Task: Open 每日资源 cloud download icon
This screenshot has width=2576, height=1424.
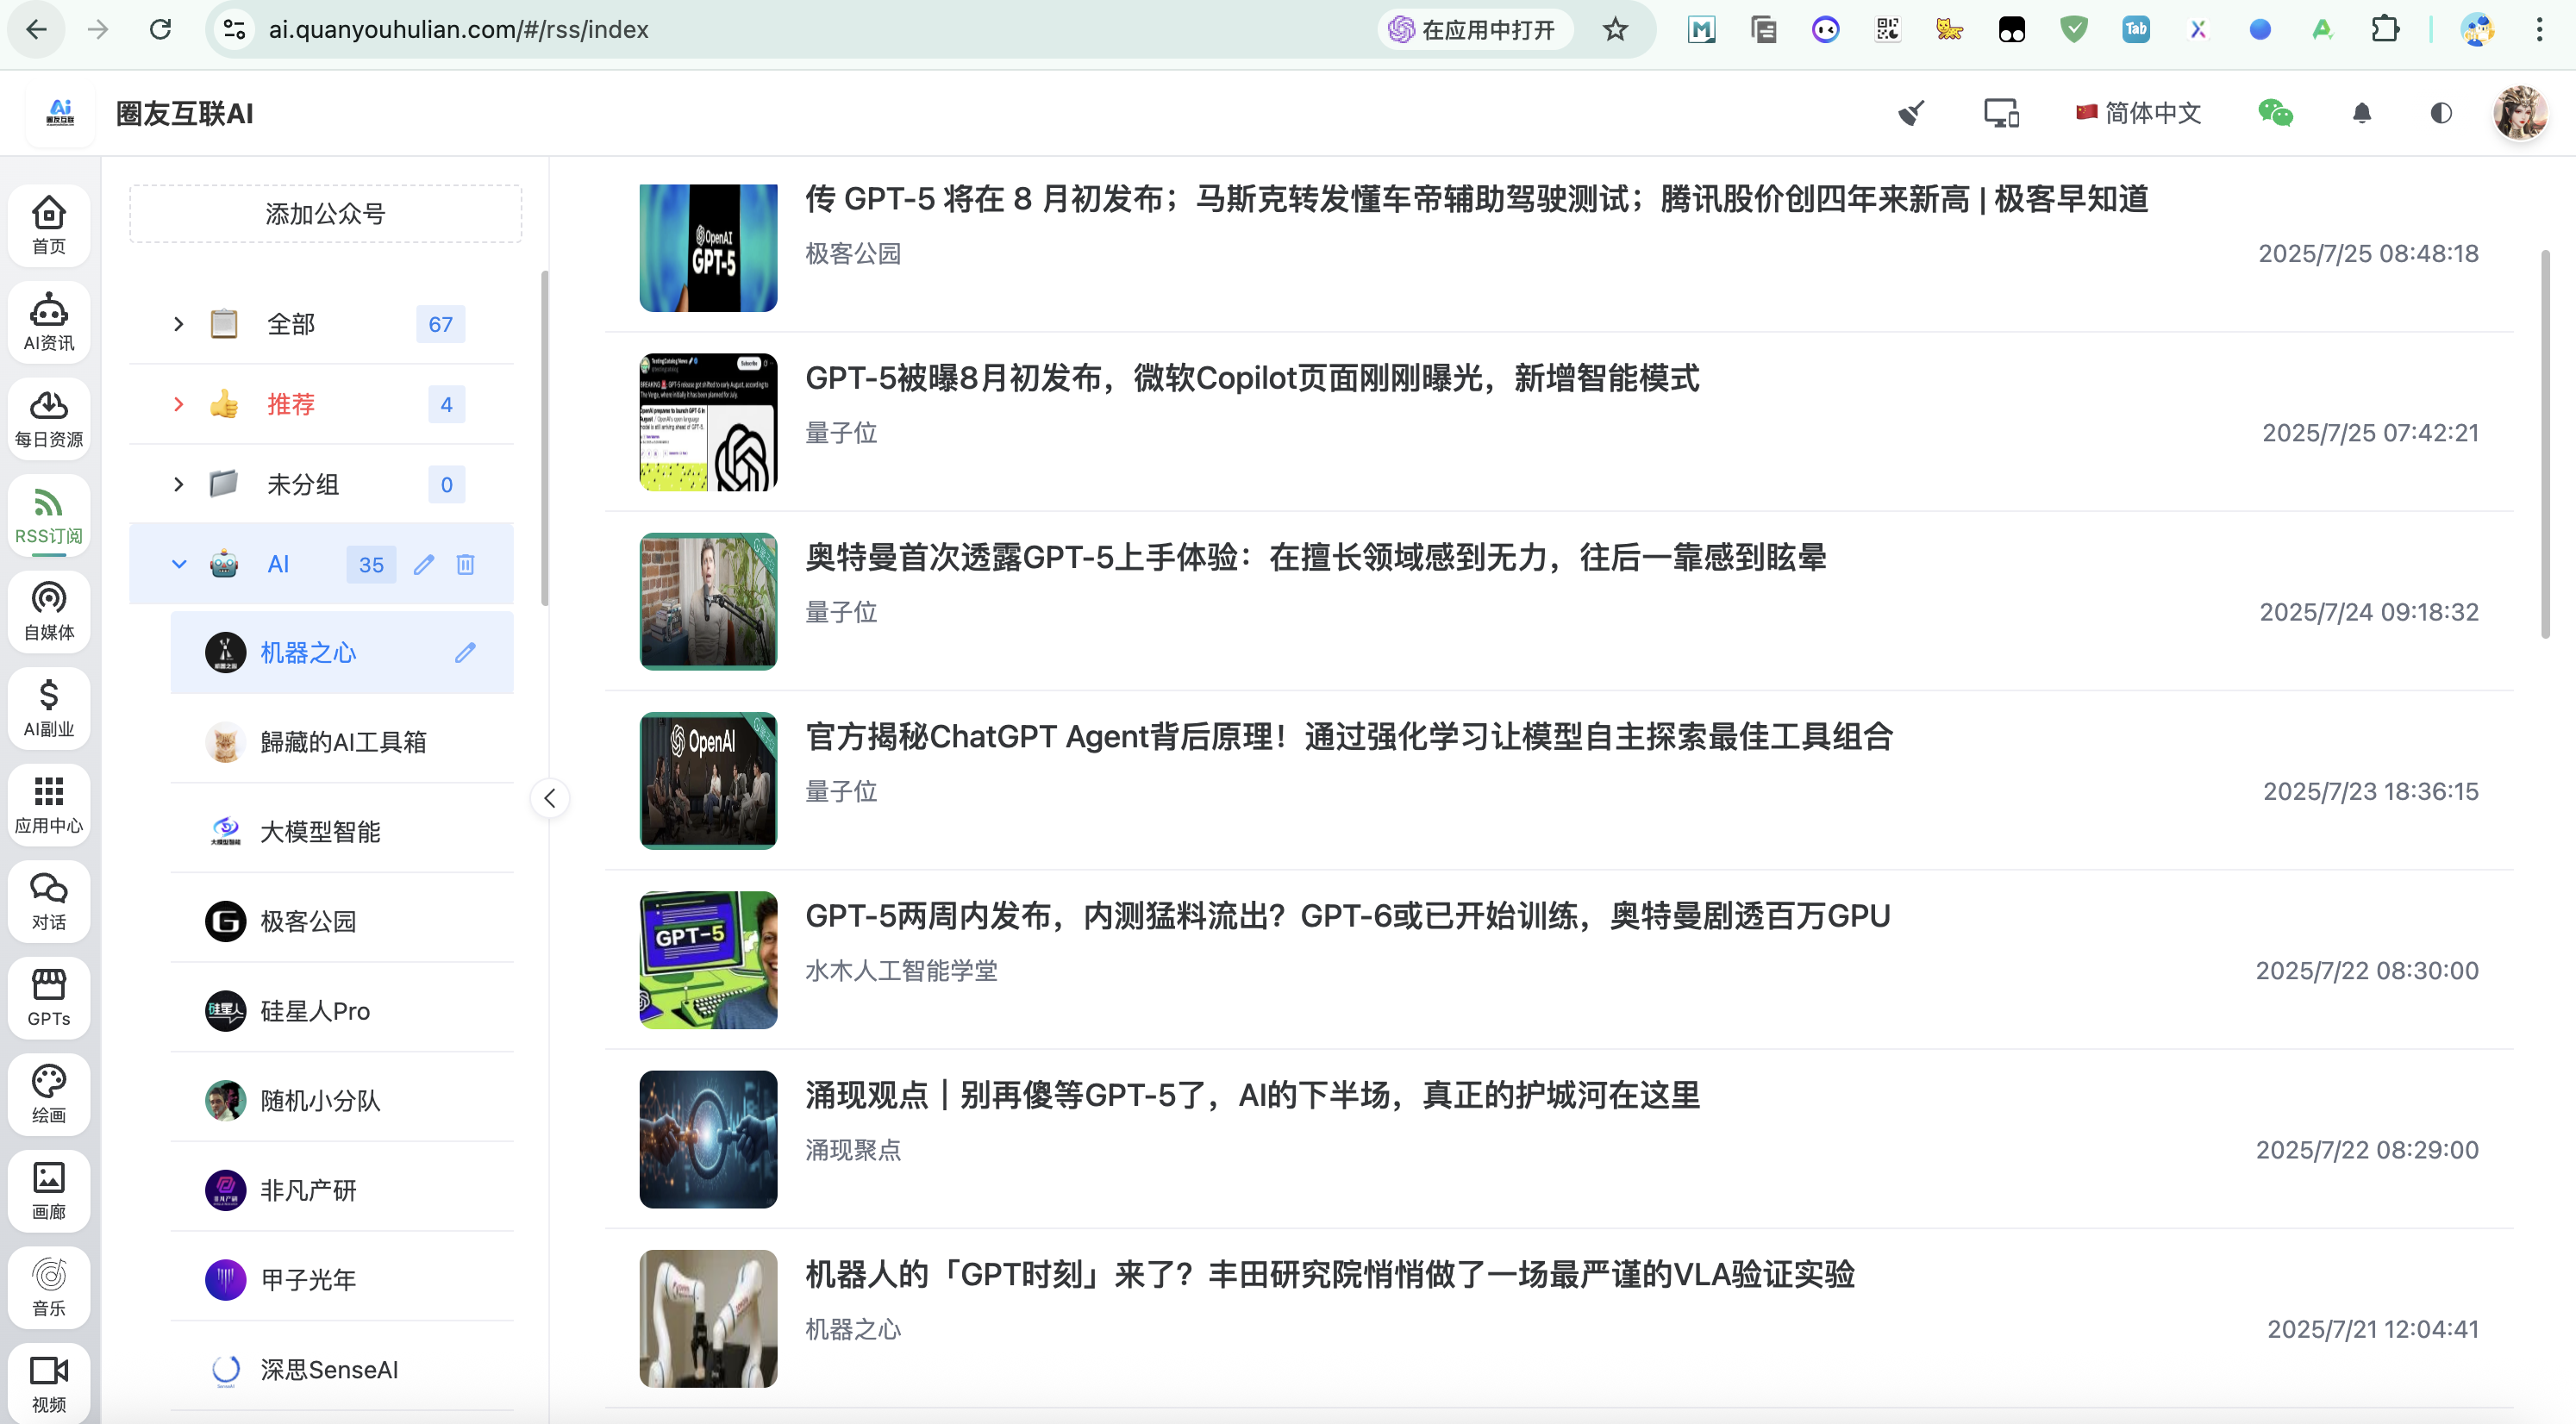Action: [x=49, y=419]
